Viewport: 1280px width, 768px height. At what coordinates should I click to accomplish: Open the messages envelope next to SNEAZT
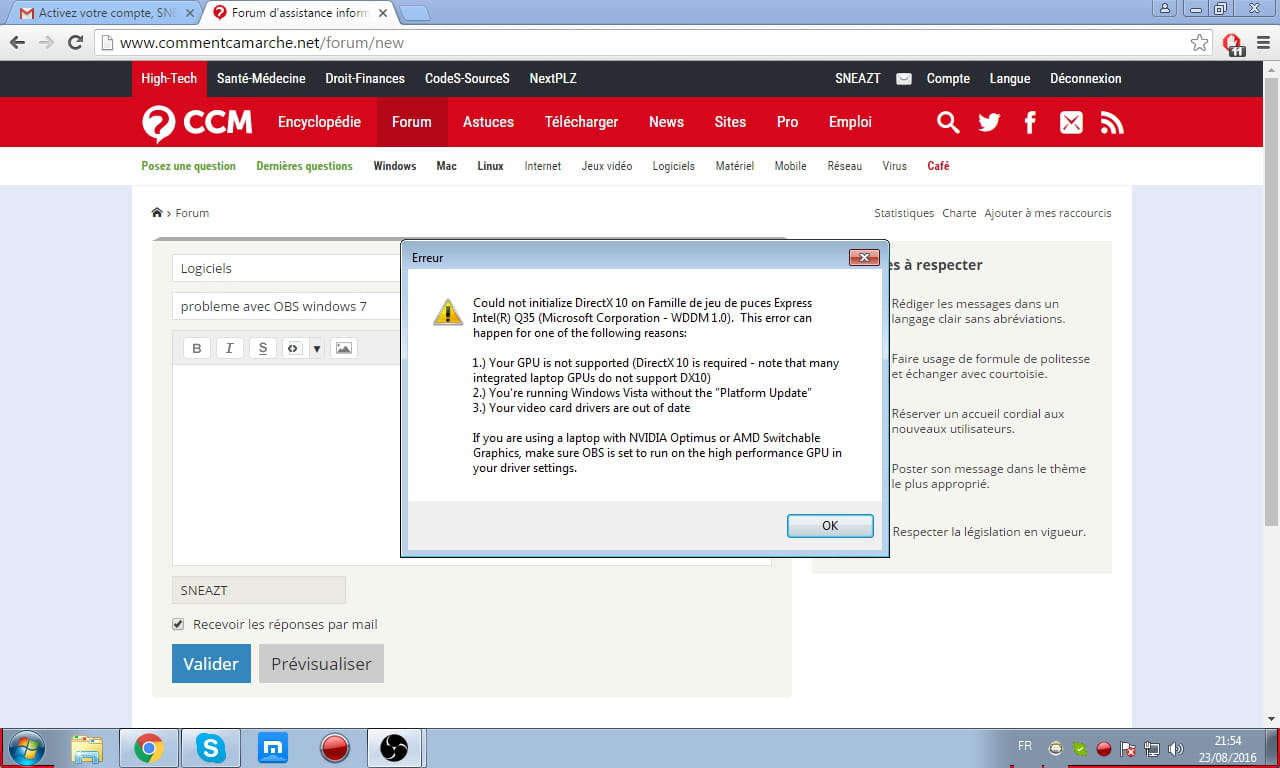click(904, 78)
